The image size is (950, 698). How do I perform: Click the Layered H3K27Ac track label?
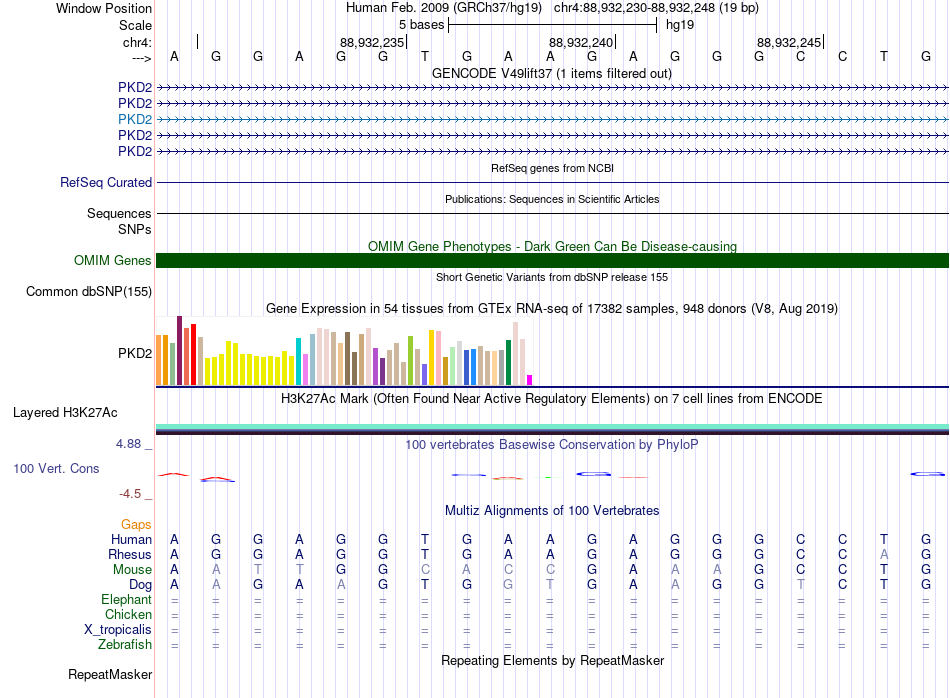click(x=65, y=413)
